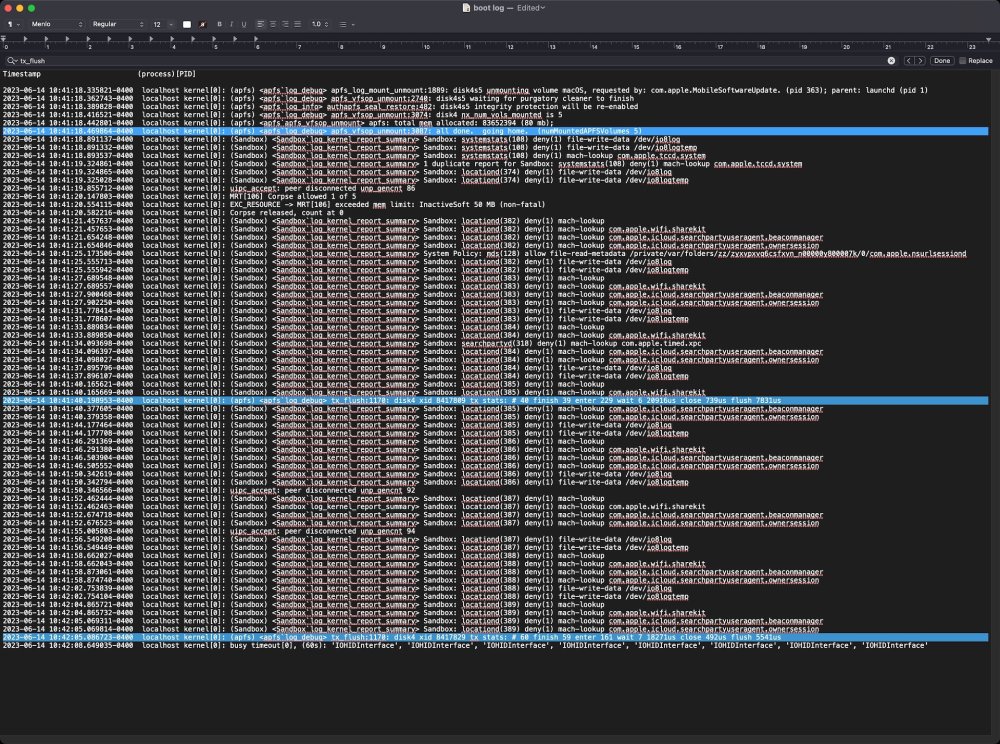Open the paragraph styles dropdown

(x=13, y=24)
